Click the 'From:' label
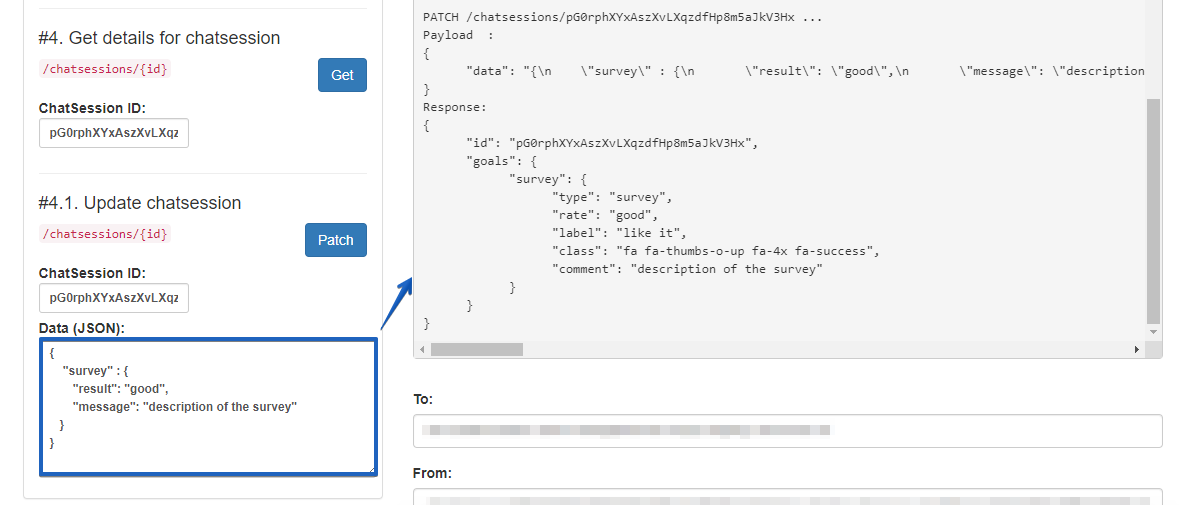Viewport: 1188px width, 505px height. pos(432,473)
